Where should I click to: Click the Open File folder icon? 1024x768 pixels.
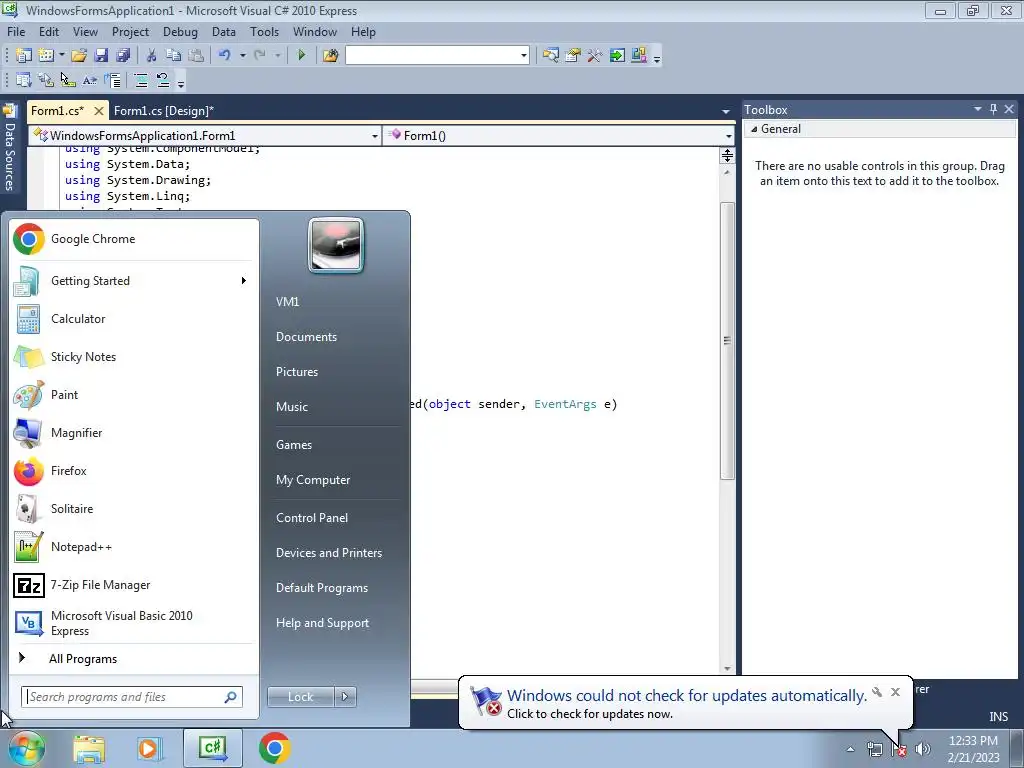coord(79,56)
